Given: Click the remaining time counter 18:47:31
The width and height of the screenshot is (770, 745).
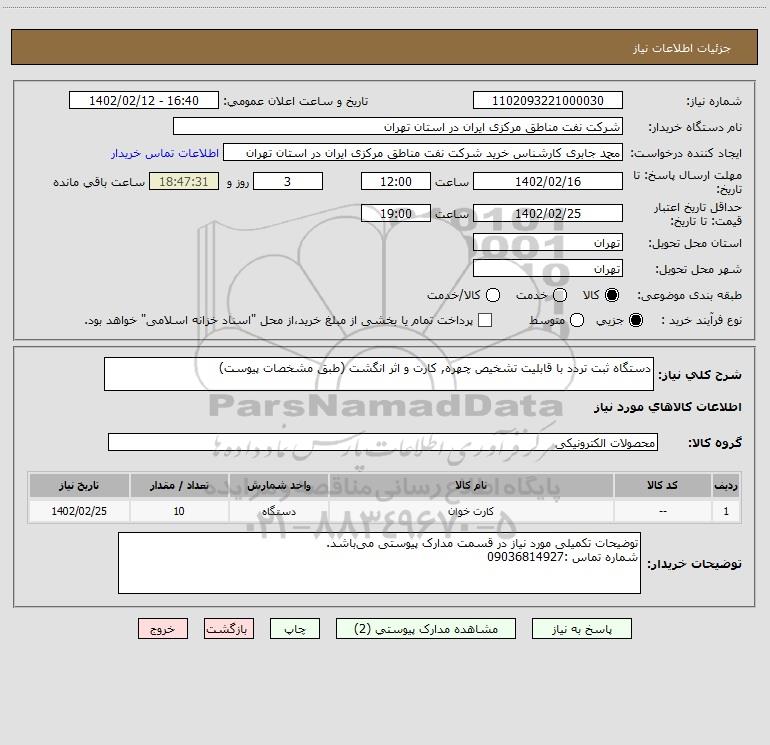Looking at the screenshot, I should click(184, 182).
